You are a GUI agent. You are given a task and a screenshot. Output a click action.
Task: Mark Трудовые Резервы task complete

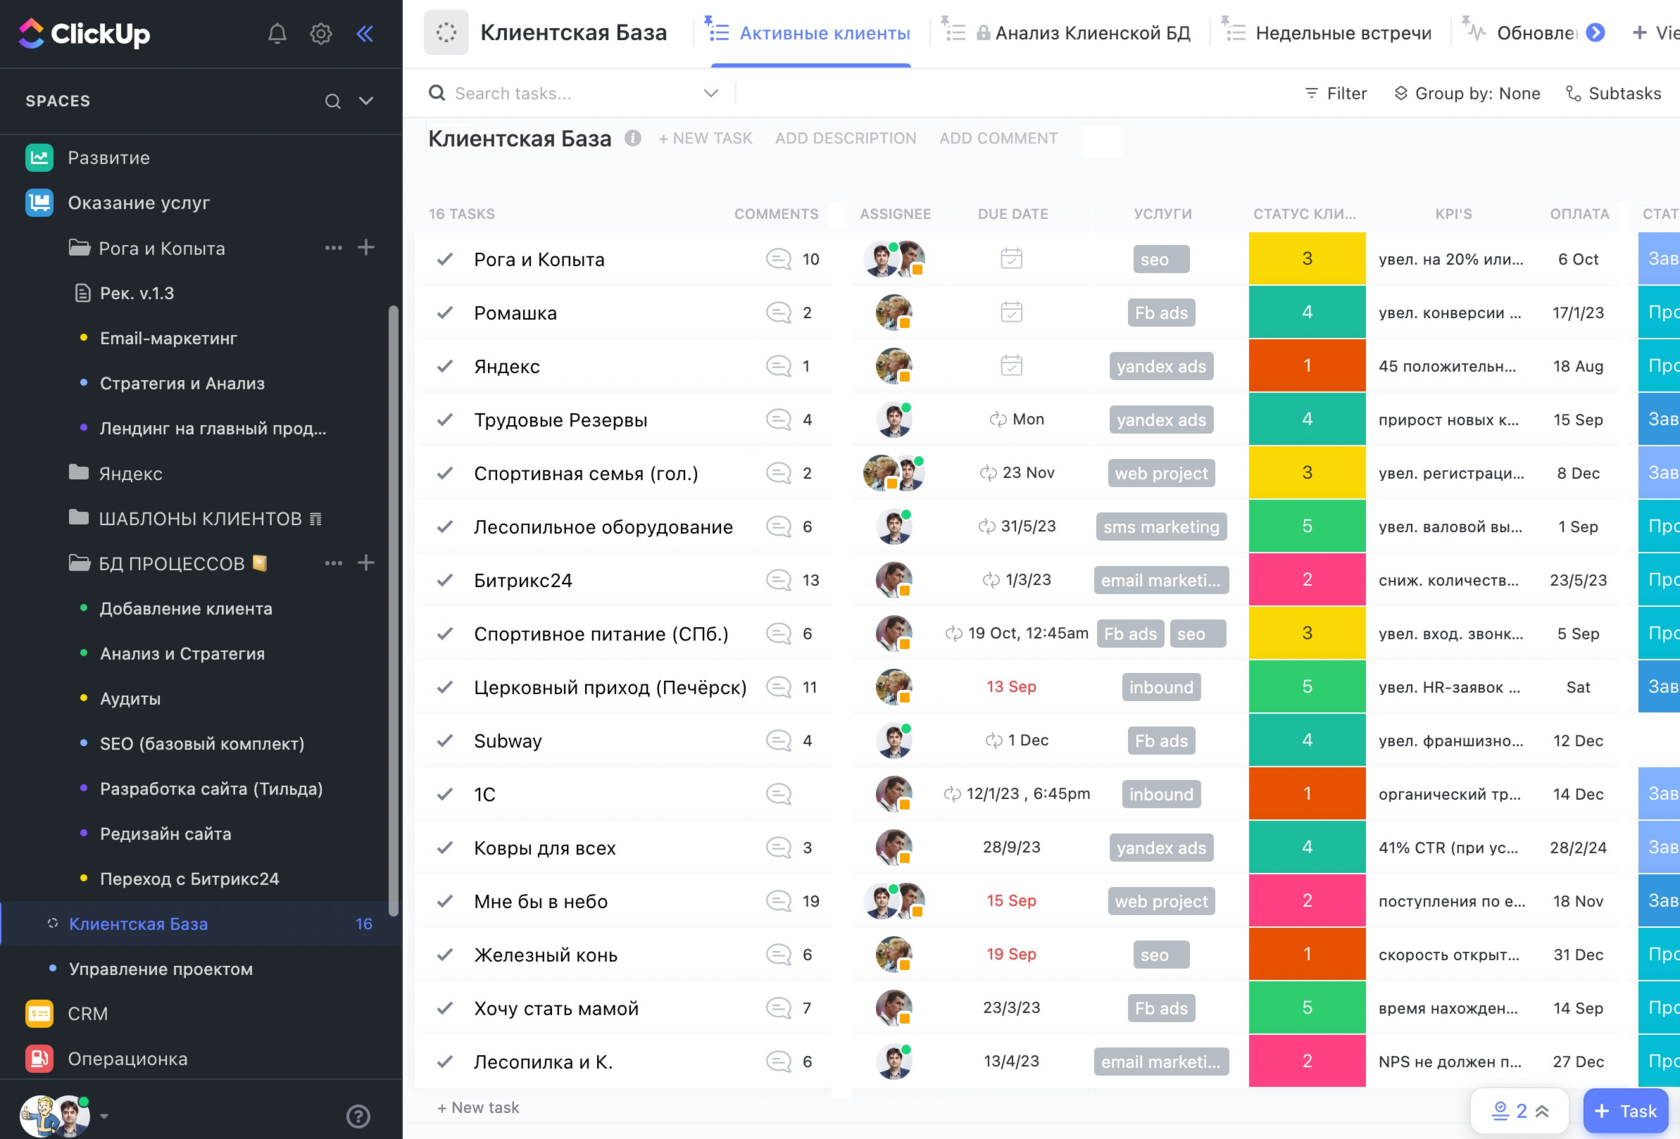(x=445, y=419)
